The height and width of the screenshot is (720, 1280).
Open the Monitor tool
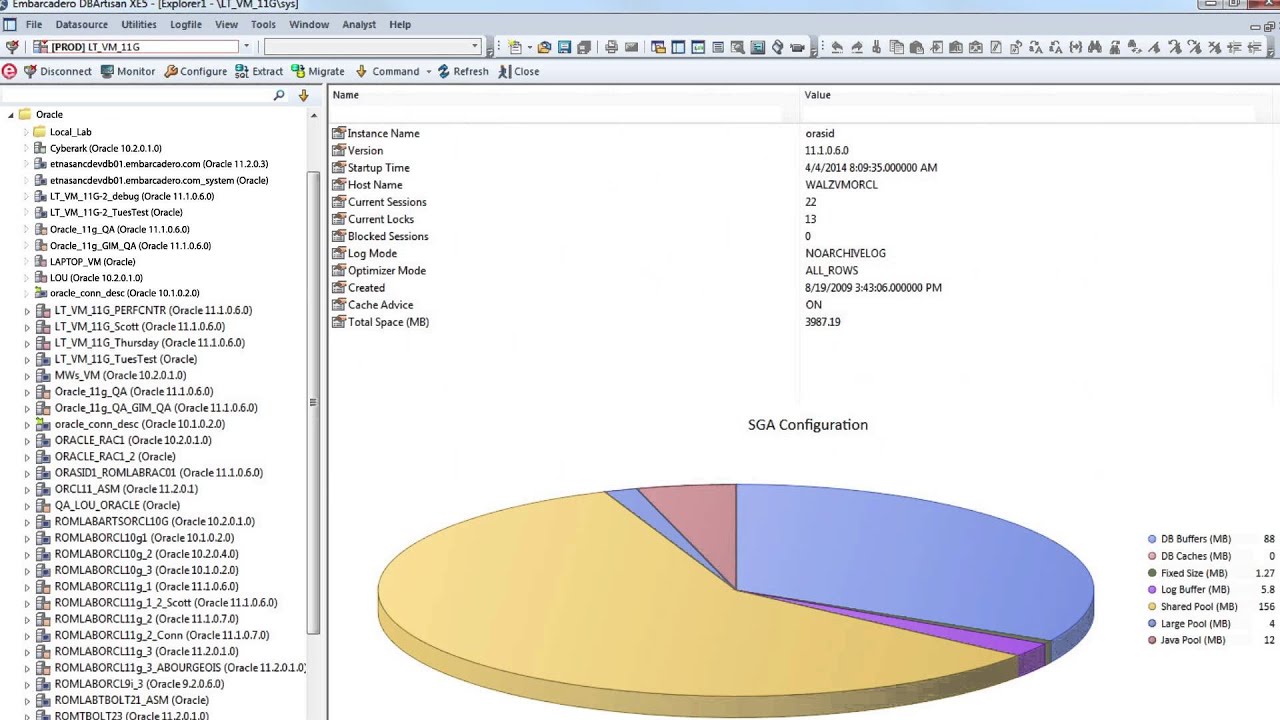(128, 71)
